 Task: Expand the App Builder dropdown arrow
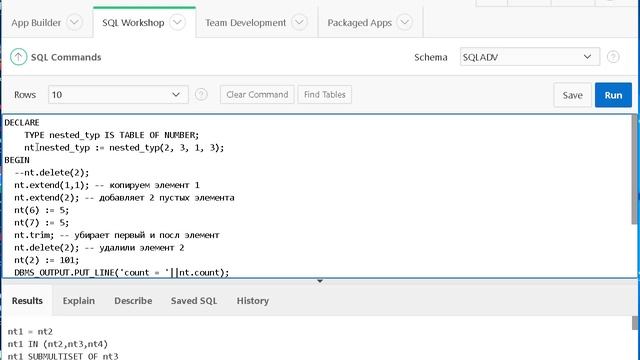coord(74,22)
